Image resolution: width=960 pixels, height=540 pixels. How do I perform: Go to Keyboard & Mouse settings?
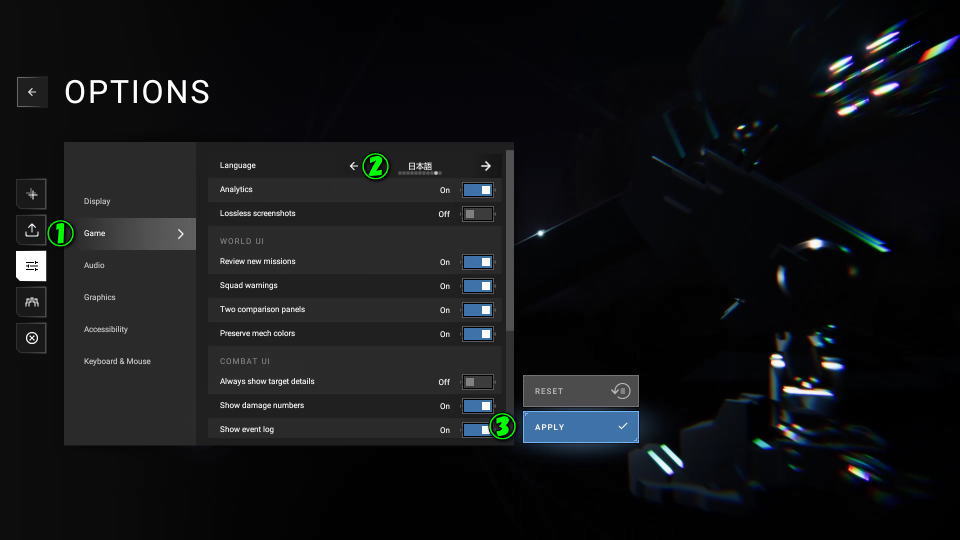pos(117,362)
